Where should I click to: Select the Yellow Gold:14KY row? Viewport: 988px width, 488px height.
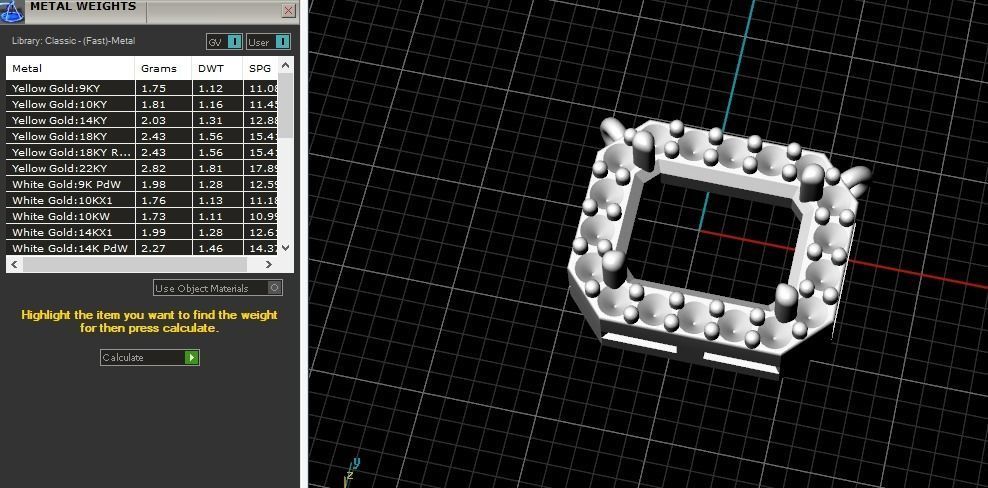pyautogui.click(x=142, y=120)
